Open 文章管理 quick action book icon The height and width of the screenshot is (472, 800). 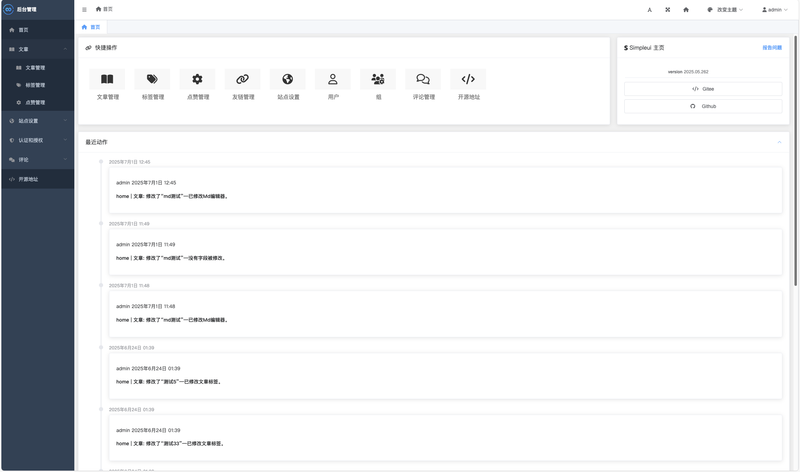(x=107, y=79)
